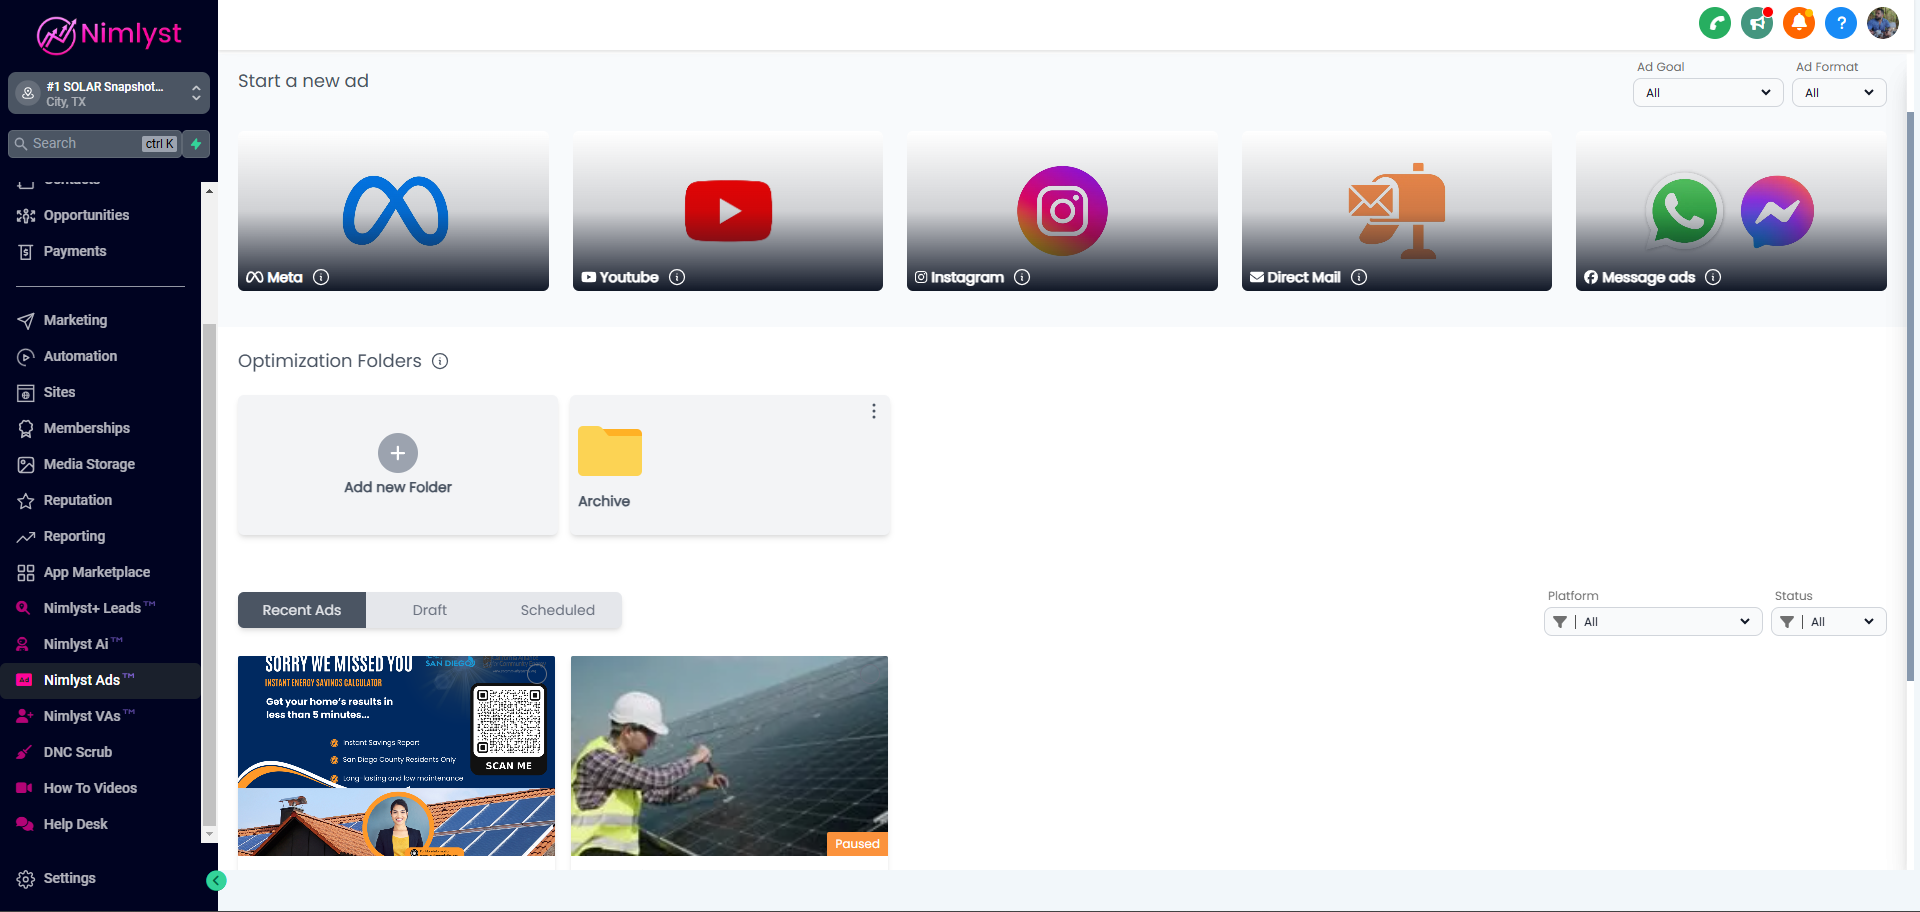The height and width of the screenshot is (912, 1920).
Task: Show info for Meta ads
Action: (321, 277)
